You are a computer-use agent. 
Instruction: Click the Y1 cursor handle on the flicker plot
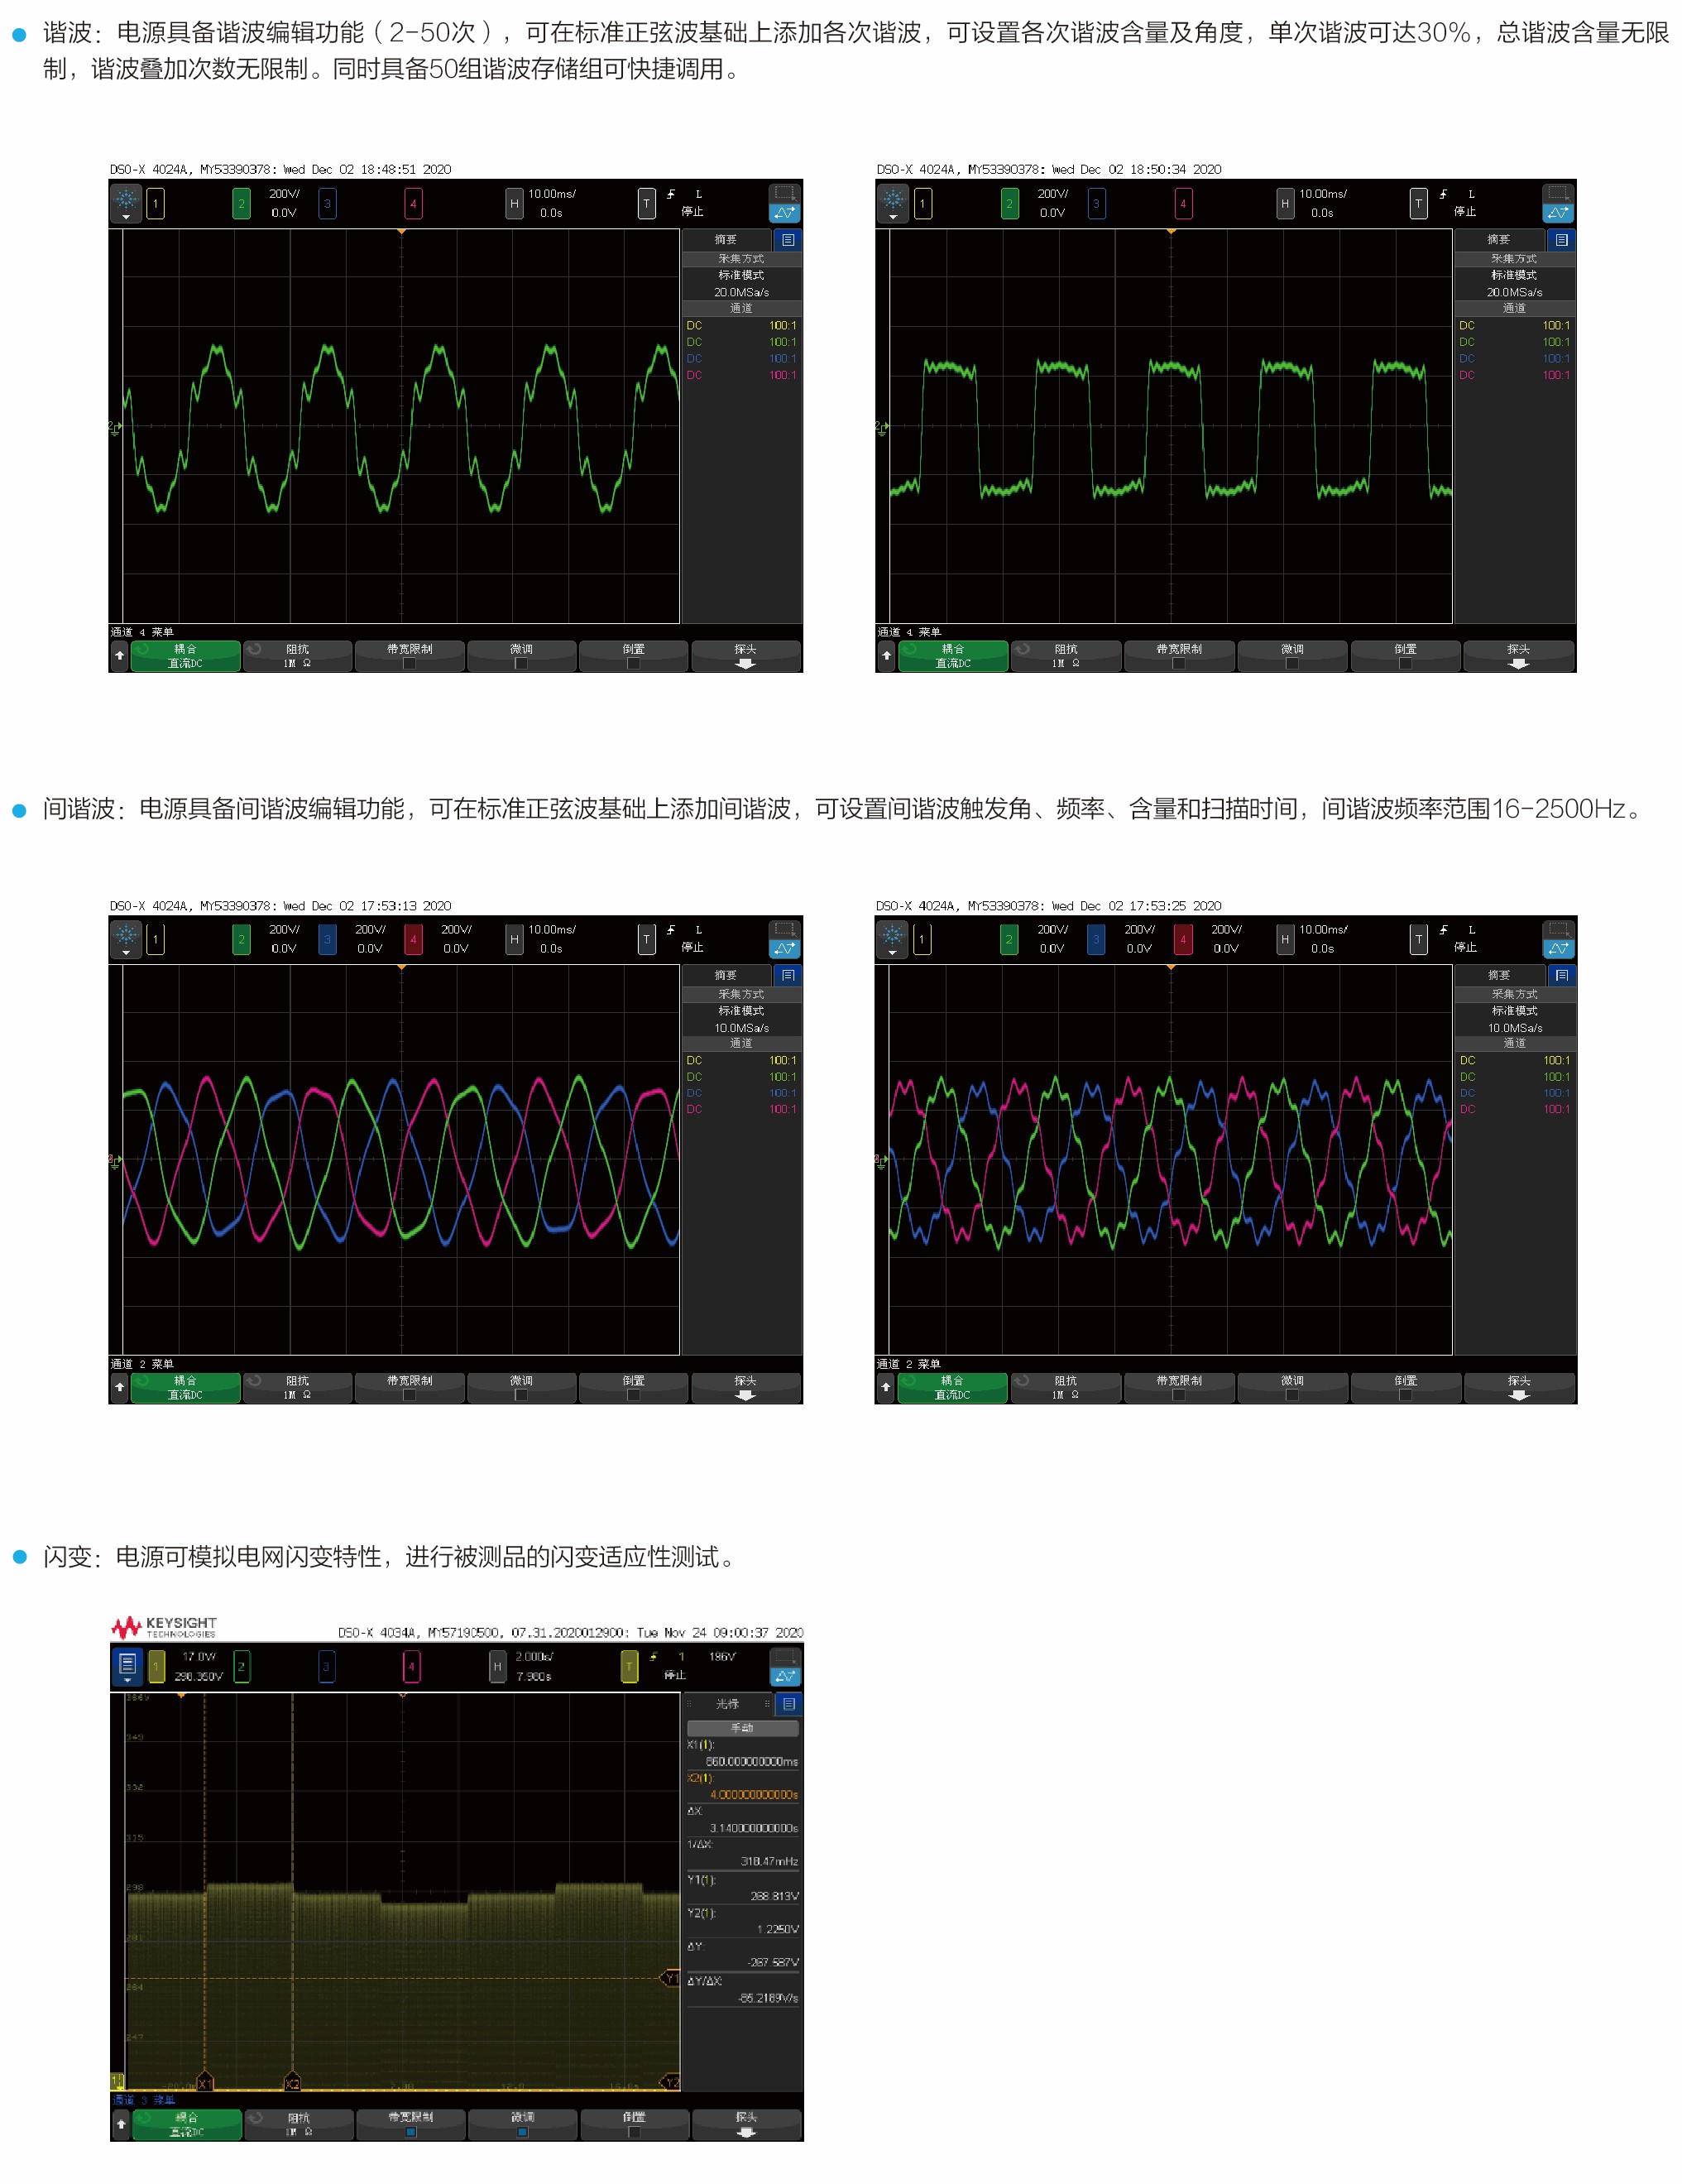click(x=671, y=1977)
